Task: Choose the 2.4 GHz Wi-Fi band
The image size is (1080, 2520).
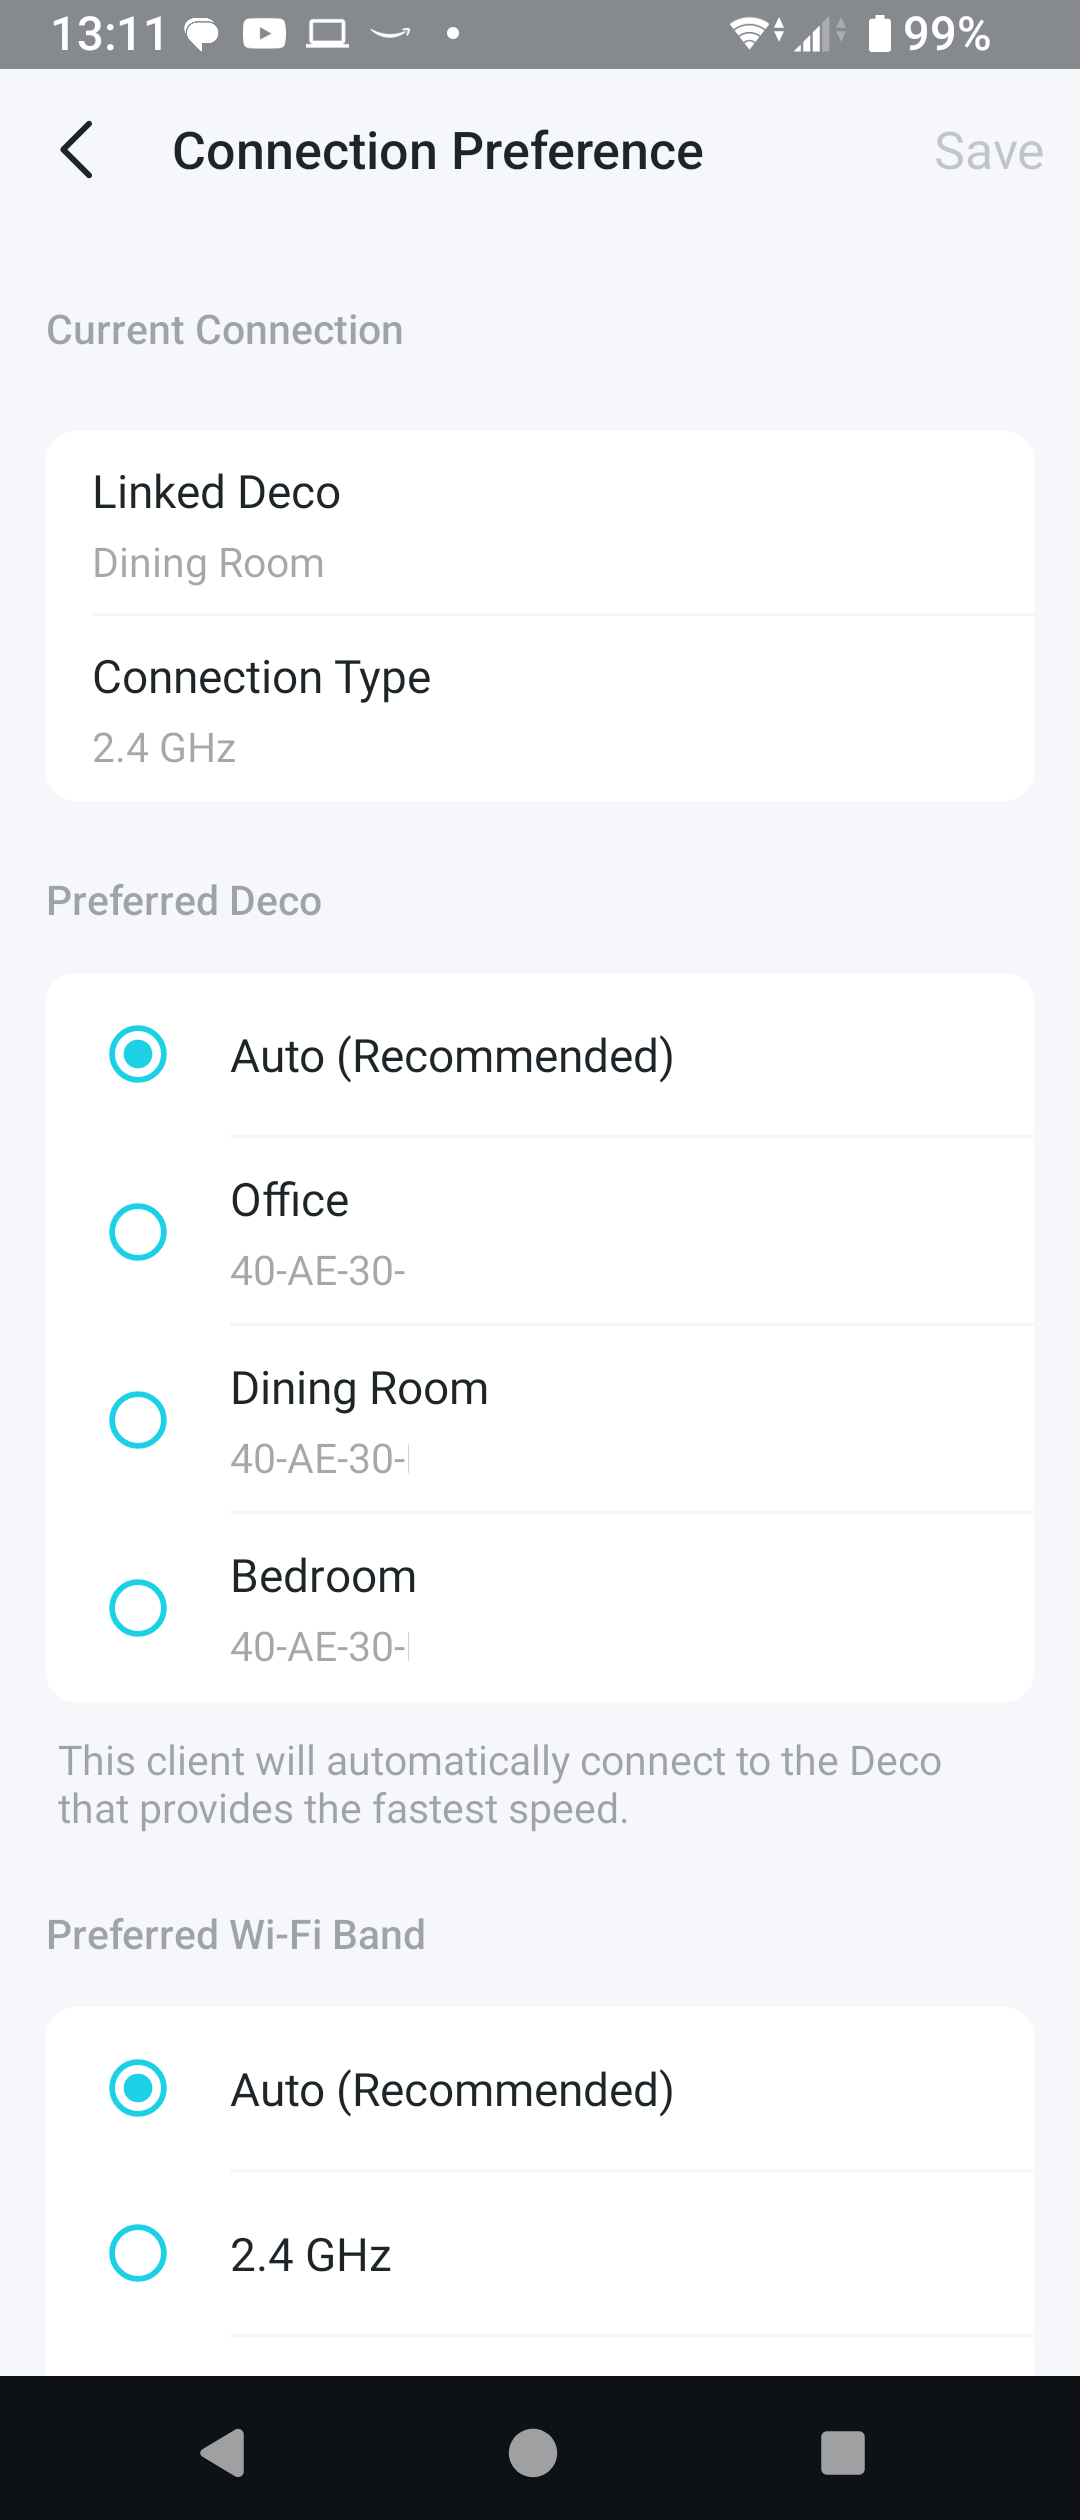Action: pos(138,2254)
